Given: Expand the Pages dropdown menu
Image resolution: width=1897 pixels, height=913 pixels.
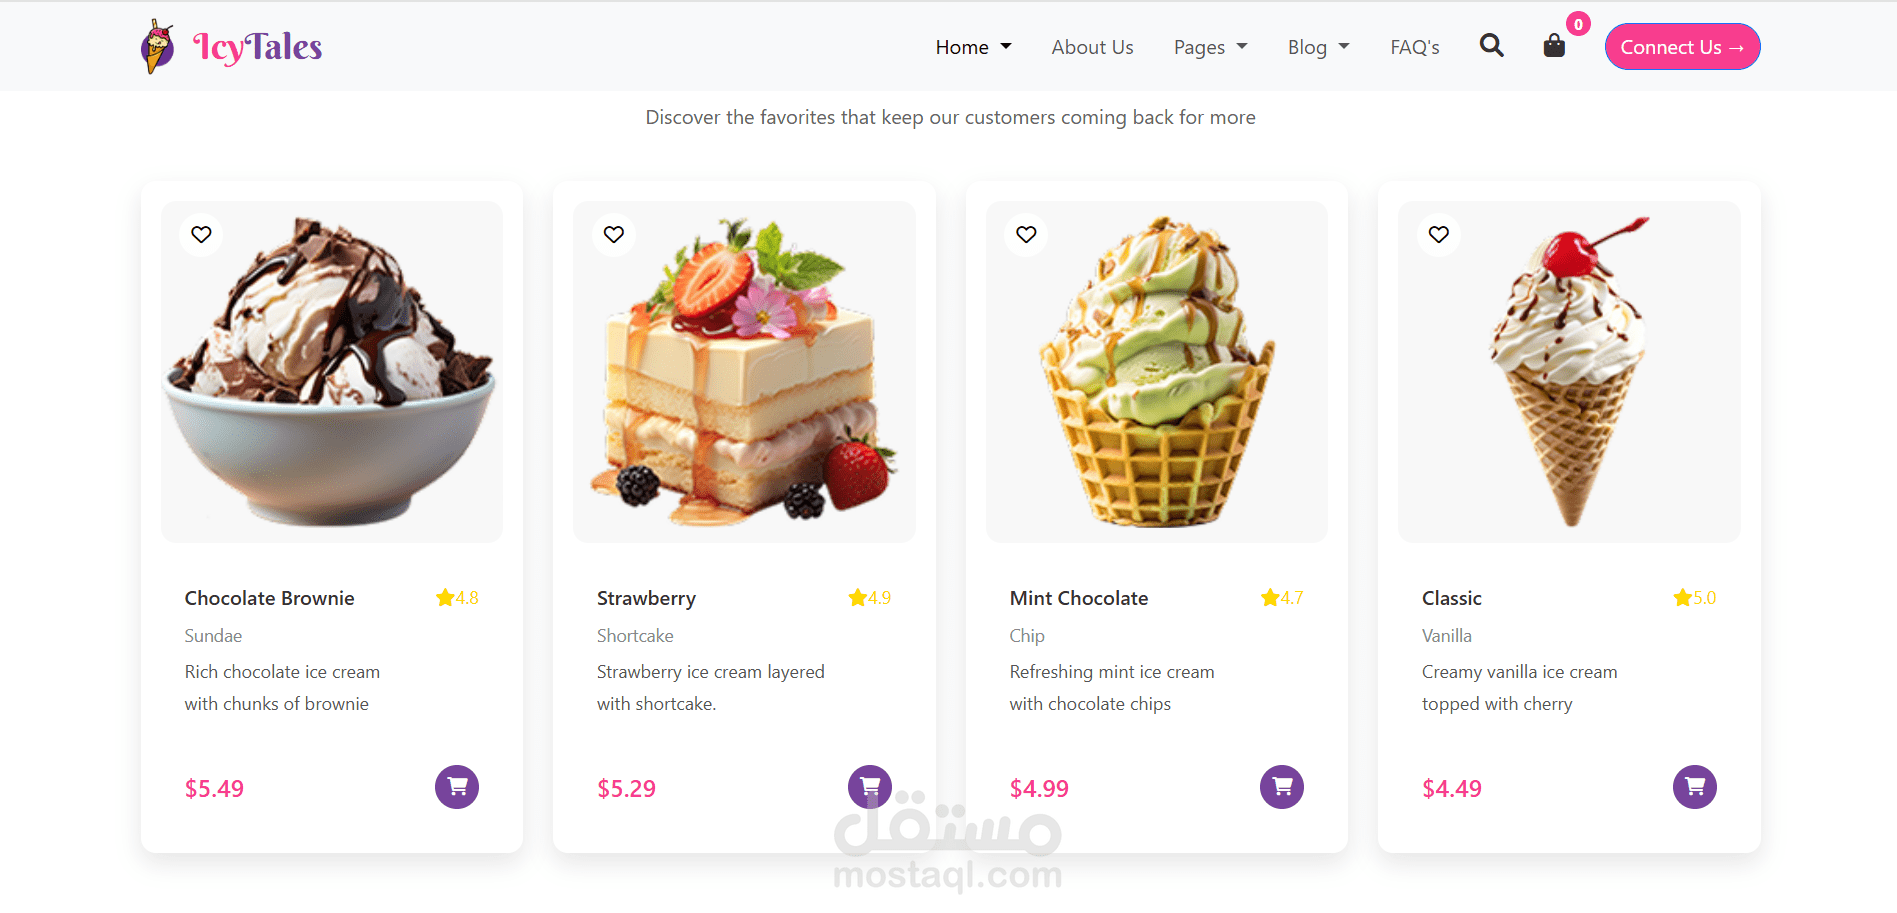Looking at the screenshot, I should [1210, 47].
